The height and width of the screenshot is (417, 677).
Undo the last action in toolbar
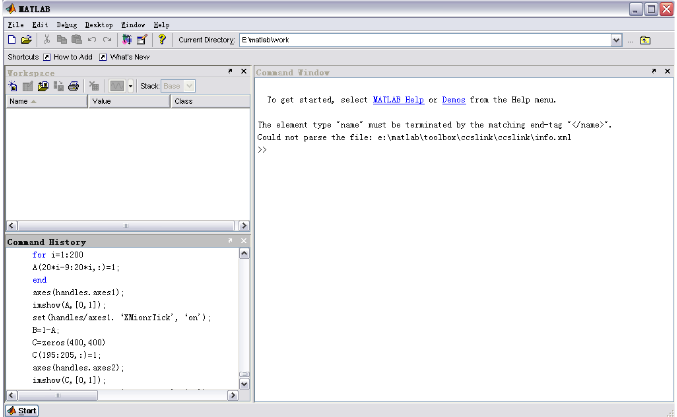tap(92, 40)
